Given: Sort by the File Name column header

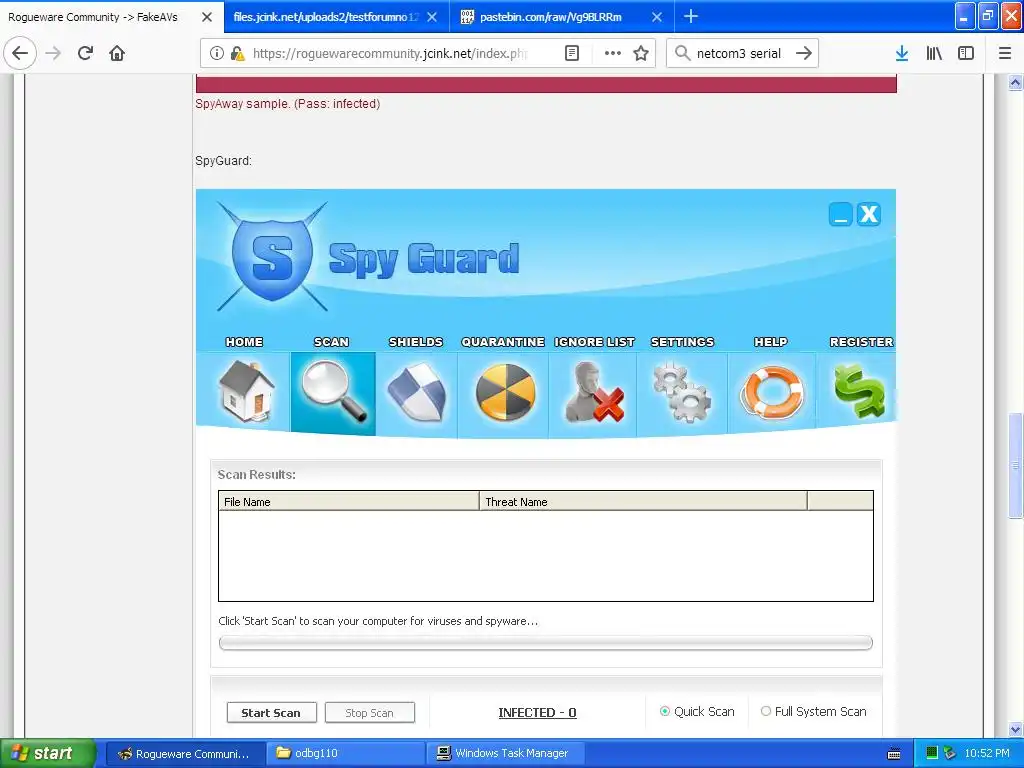Looking at the screenshot, I should click(349, 501).
